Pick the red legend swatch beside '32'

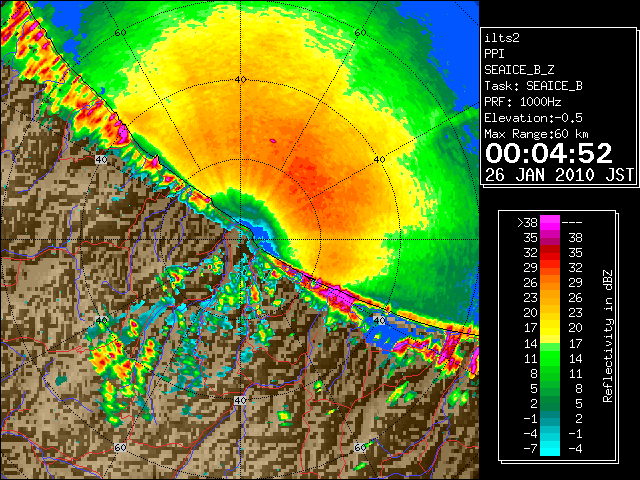point(550,253)
